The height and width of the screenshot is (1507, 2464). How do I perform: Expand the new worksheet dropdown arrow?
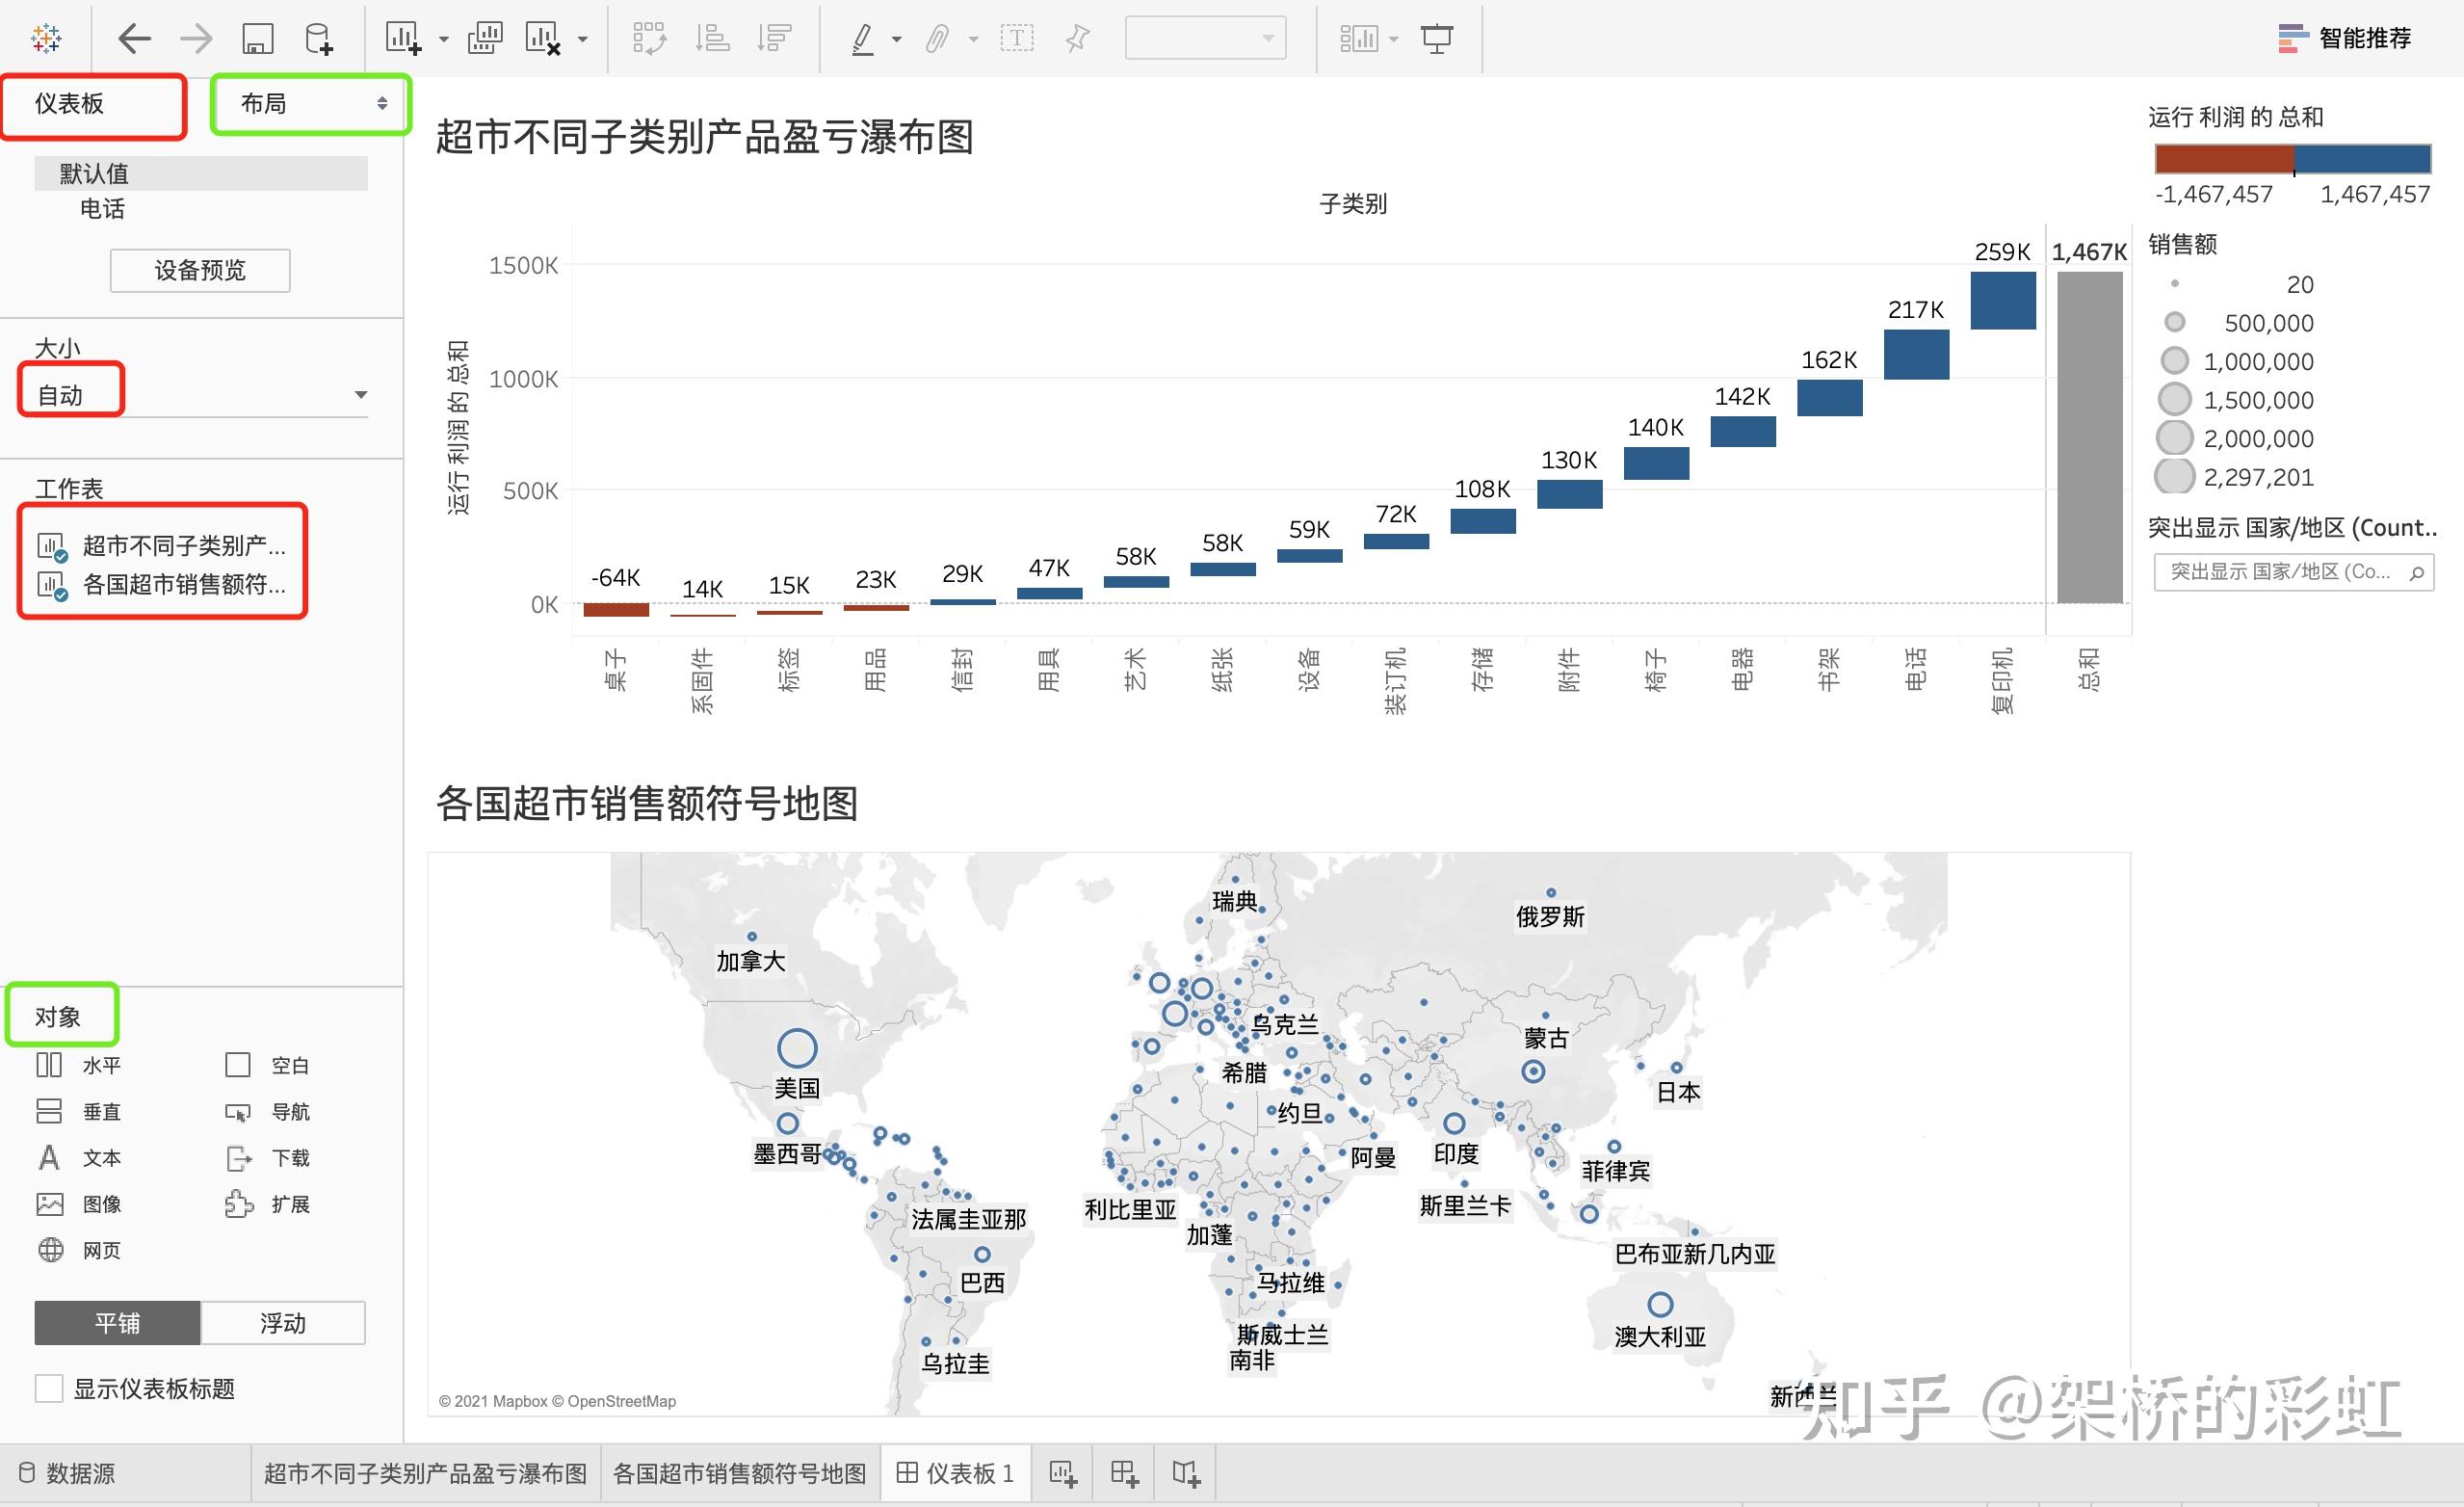pyautogui.click(x=444, y=40)
